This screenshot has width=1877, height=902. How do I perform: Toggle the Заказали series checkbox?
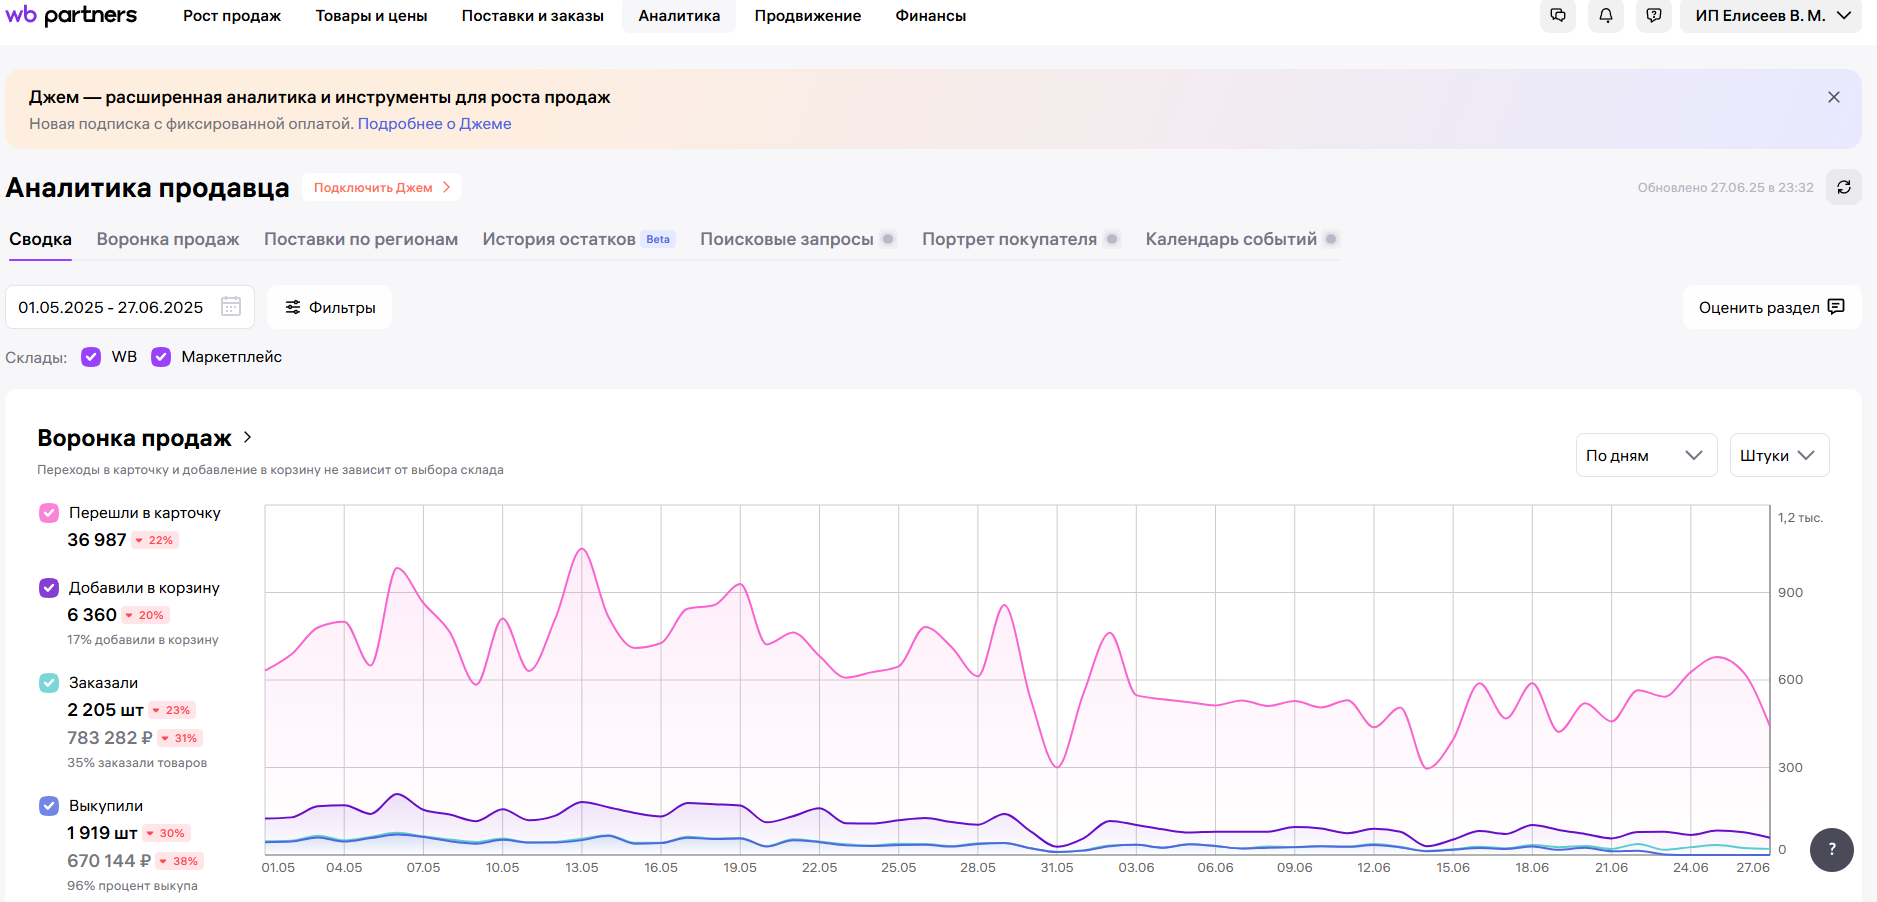(49, 683)
